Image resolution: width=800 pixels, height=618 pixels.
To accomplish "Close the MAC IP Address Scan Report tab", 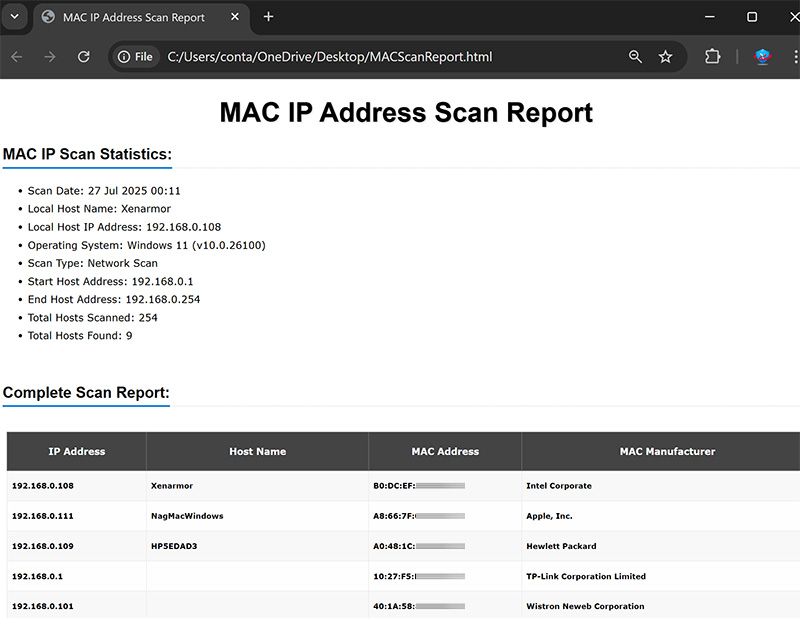I will pos(235,17).
